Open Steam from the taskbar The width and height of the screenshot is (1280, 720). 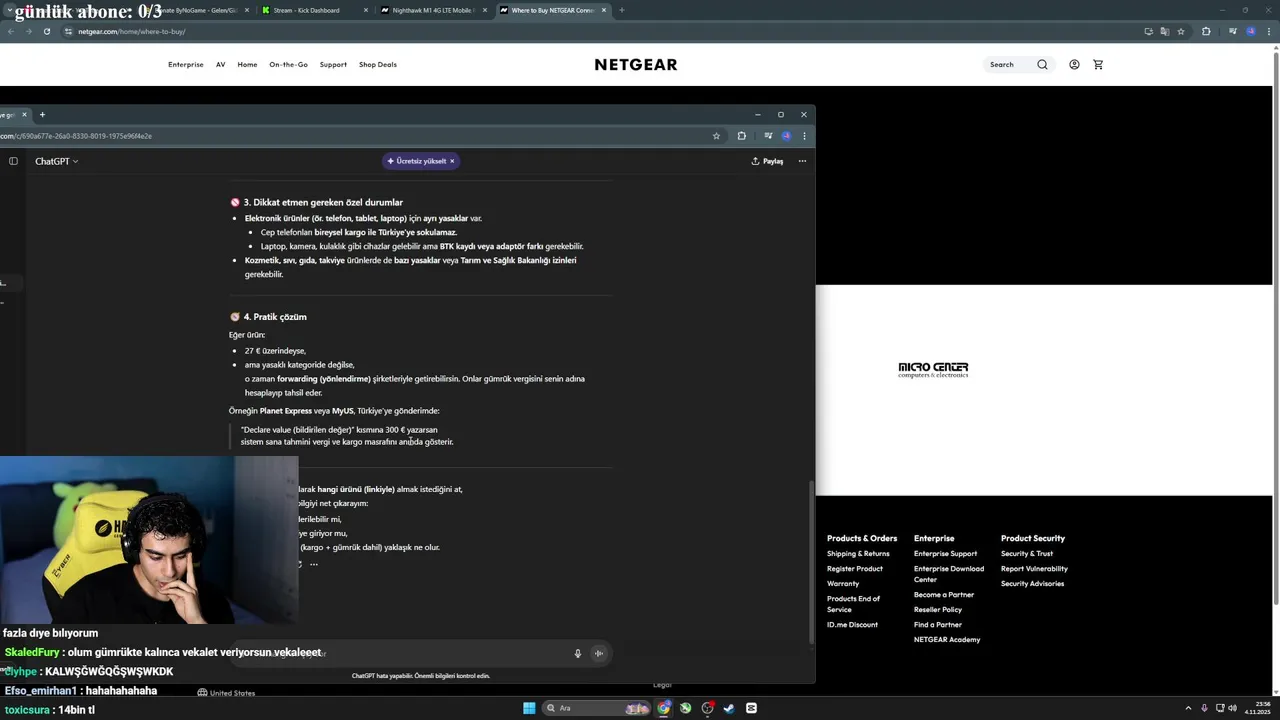point(729,708)
